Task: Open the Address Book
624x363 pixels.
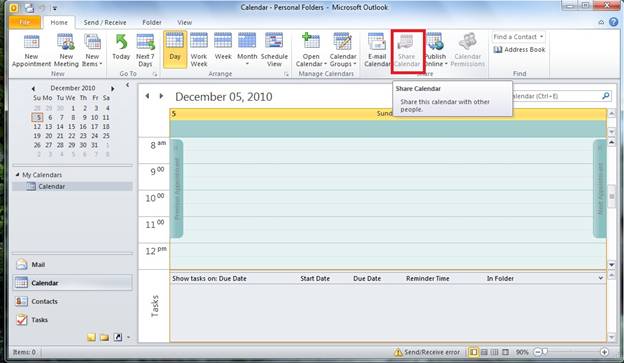Action: [x=519, y=50]
